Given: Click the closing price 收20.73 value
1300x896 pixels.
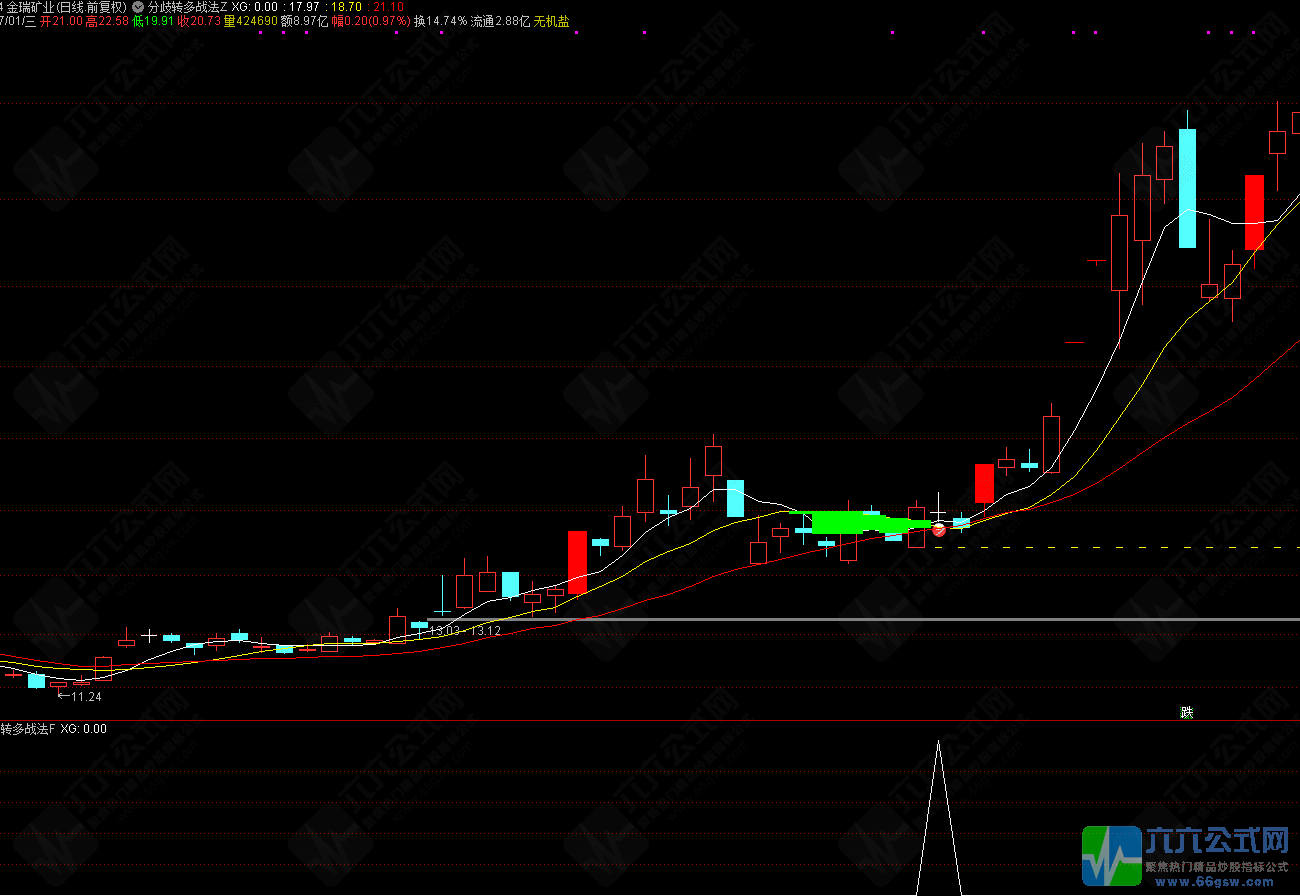Looking at the screenshot, I should [x=198, y=21].
